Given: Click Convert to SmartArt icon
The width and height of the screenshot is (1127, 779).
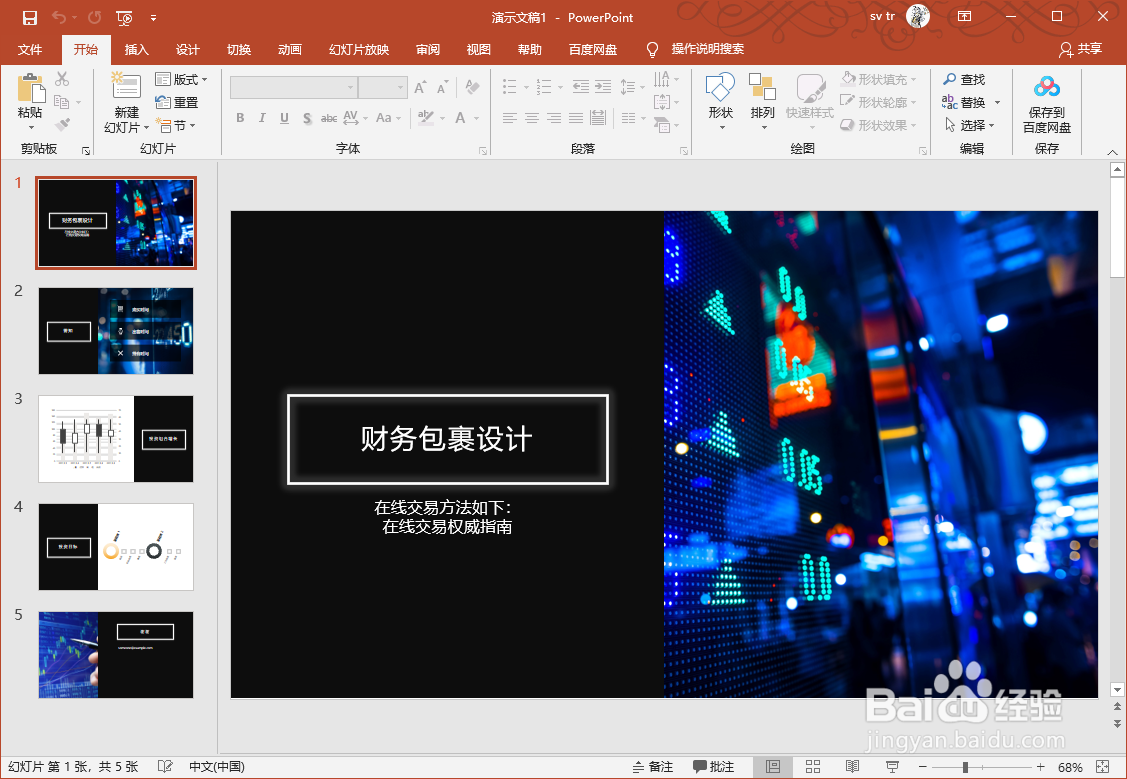Looking at the screenshot, I should pyautogui.click(x=662, y=126).
